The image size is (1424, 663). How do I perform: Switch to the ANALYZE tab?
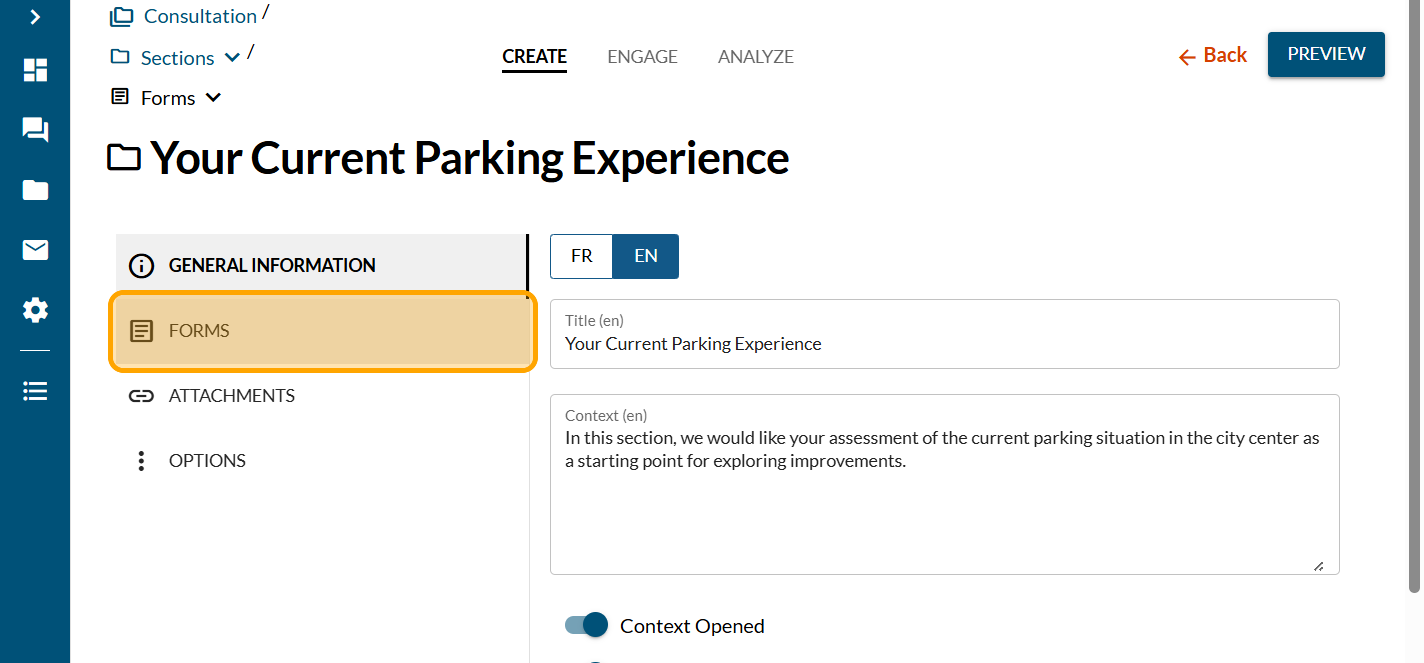[x=755, y=57]
